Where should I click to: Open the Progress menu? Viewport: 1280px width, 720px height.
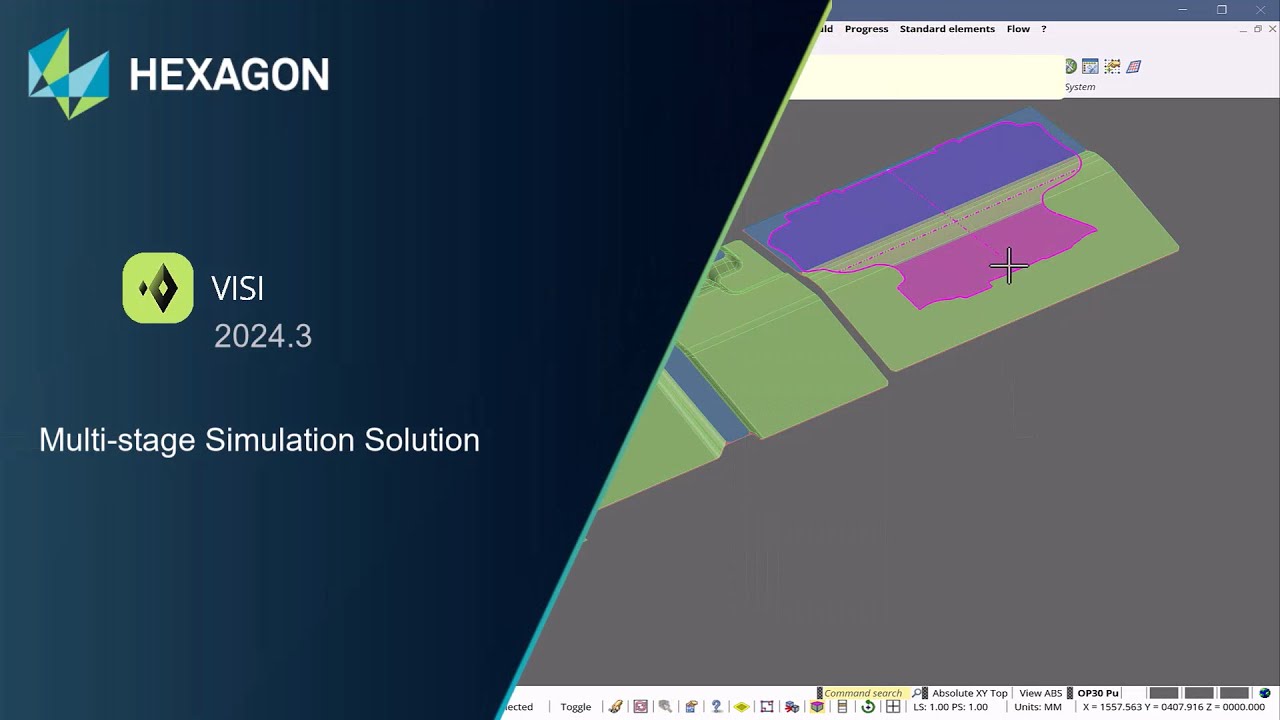click(x=866, y=29)
